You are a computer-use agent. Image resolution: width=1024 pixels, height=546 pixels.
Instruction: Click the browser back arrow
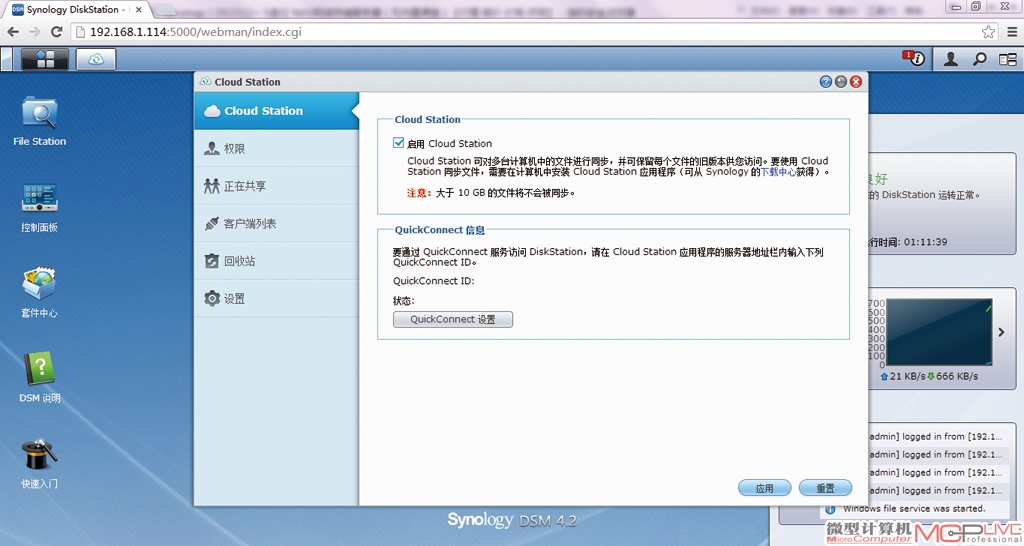click(x=13, y=32)
